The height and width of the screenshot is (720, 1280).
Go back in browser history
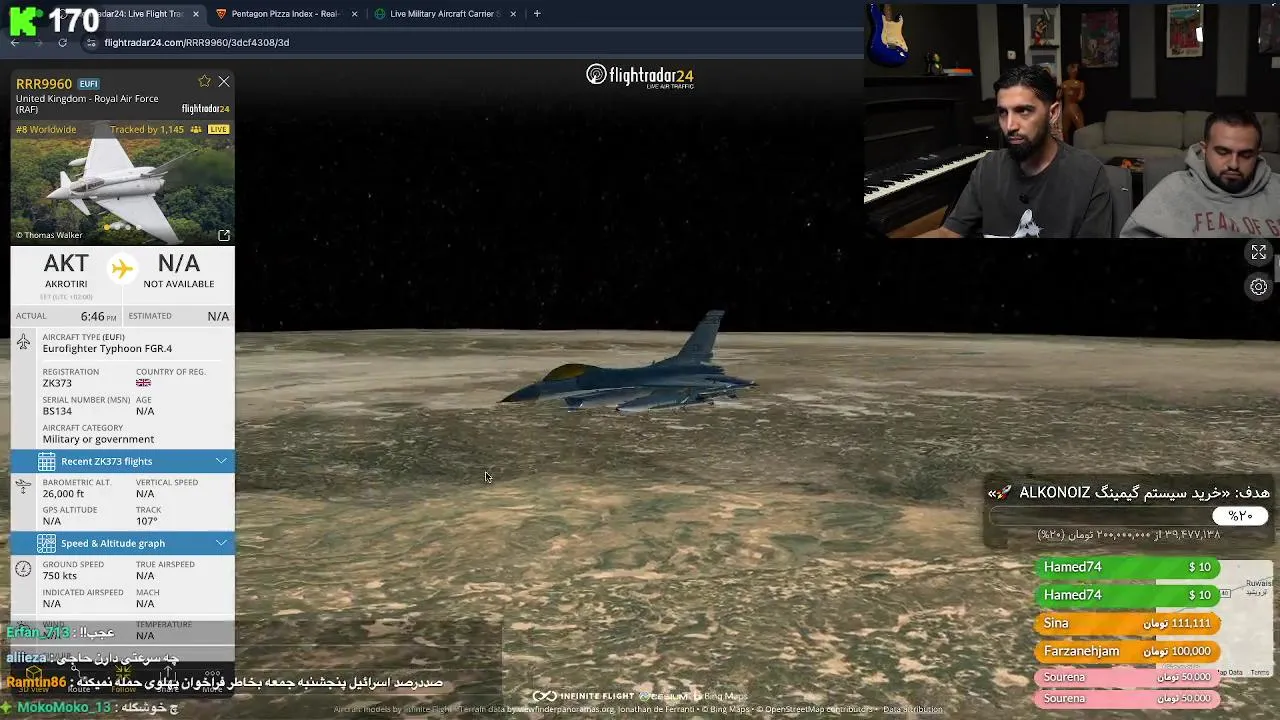click(x=15, y=43)
